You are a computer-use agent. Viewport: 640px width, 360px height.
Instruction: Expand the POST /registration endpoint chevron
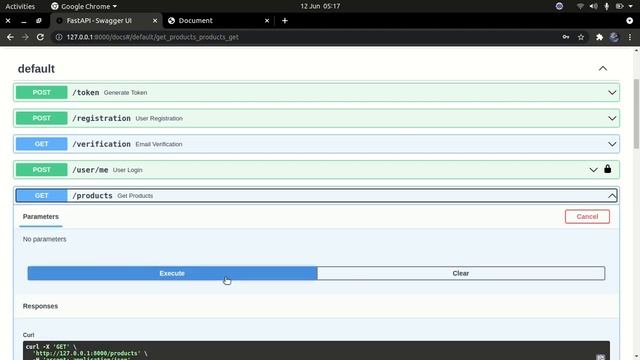pyautogui.click(x=612, y=118)
